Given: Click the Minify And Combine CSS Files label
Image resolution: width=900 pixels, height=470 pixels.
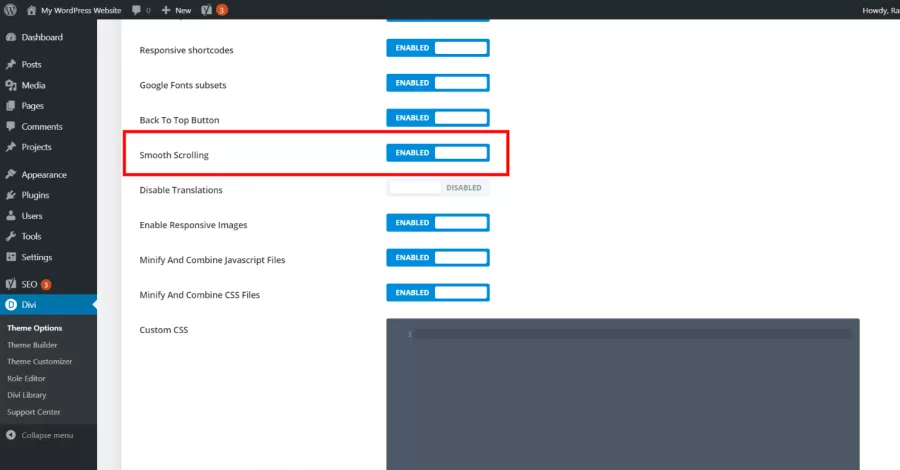Looking at the screenshot, I should [200, 295].
